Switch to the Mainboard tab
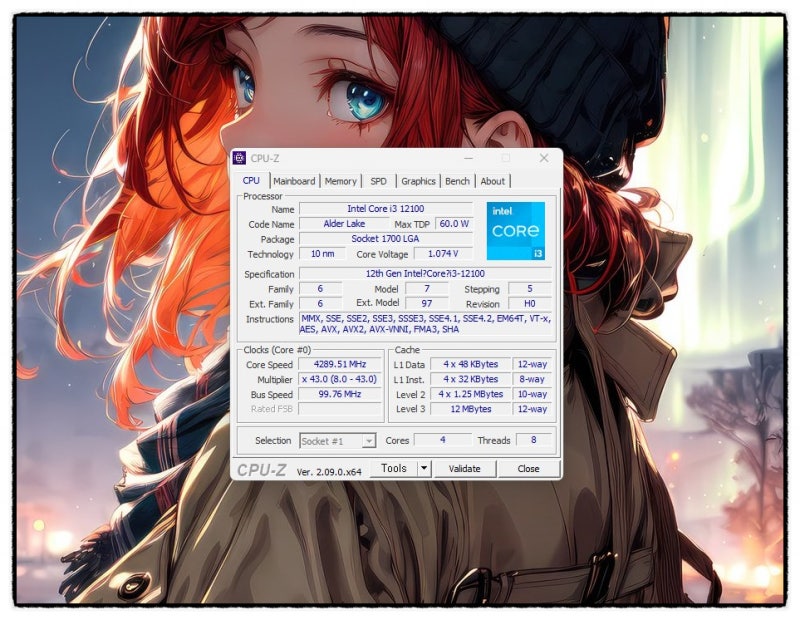 click(294, 181)
